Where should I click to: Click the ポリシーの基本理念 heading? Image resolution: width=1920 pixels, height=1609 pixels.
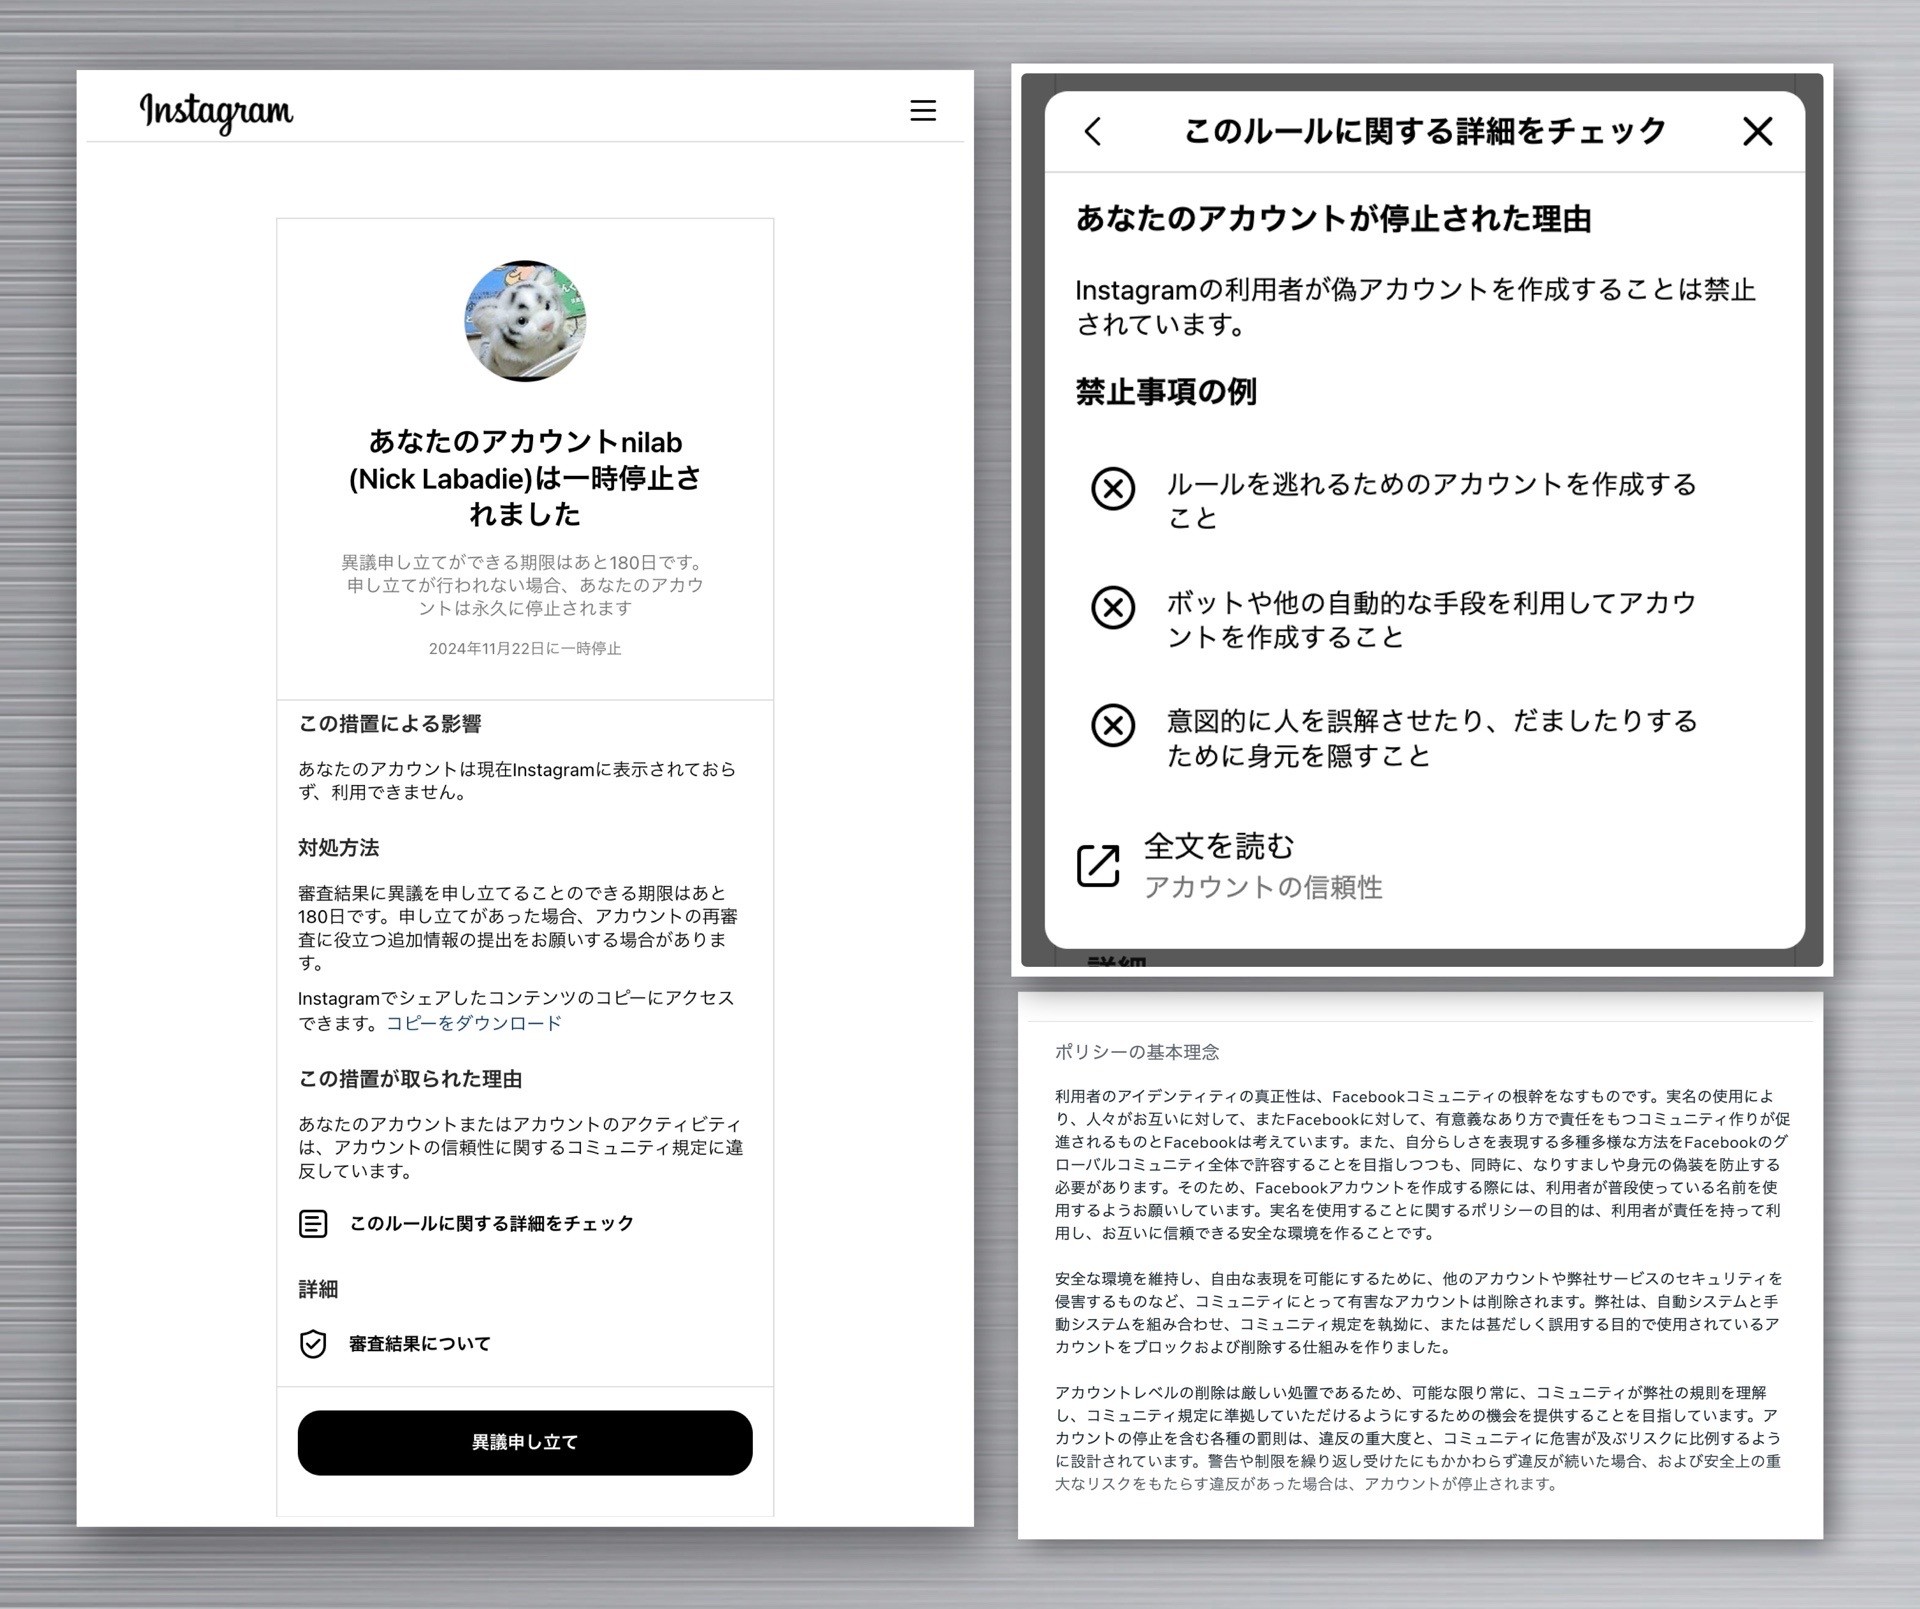(x=1137, y=1052)
